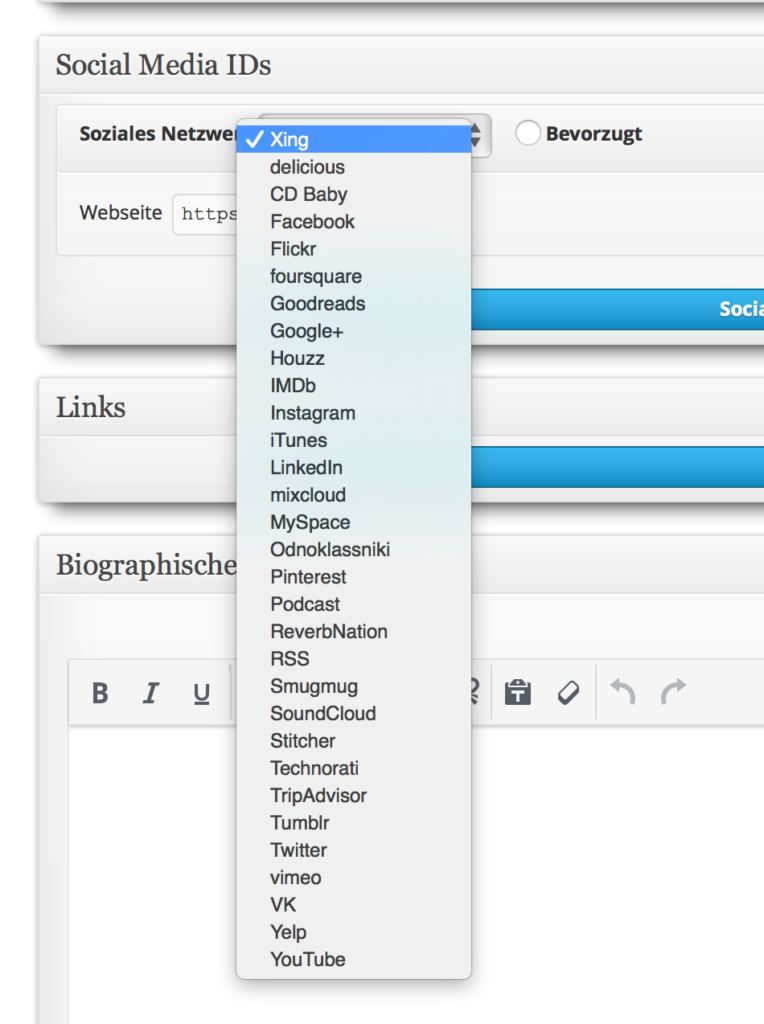
Task: Choose YouTube from the list
Action: (353, 959)
